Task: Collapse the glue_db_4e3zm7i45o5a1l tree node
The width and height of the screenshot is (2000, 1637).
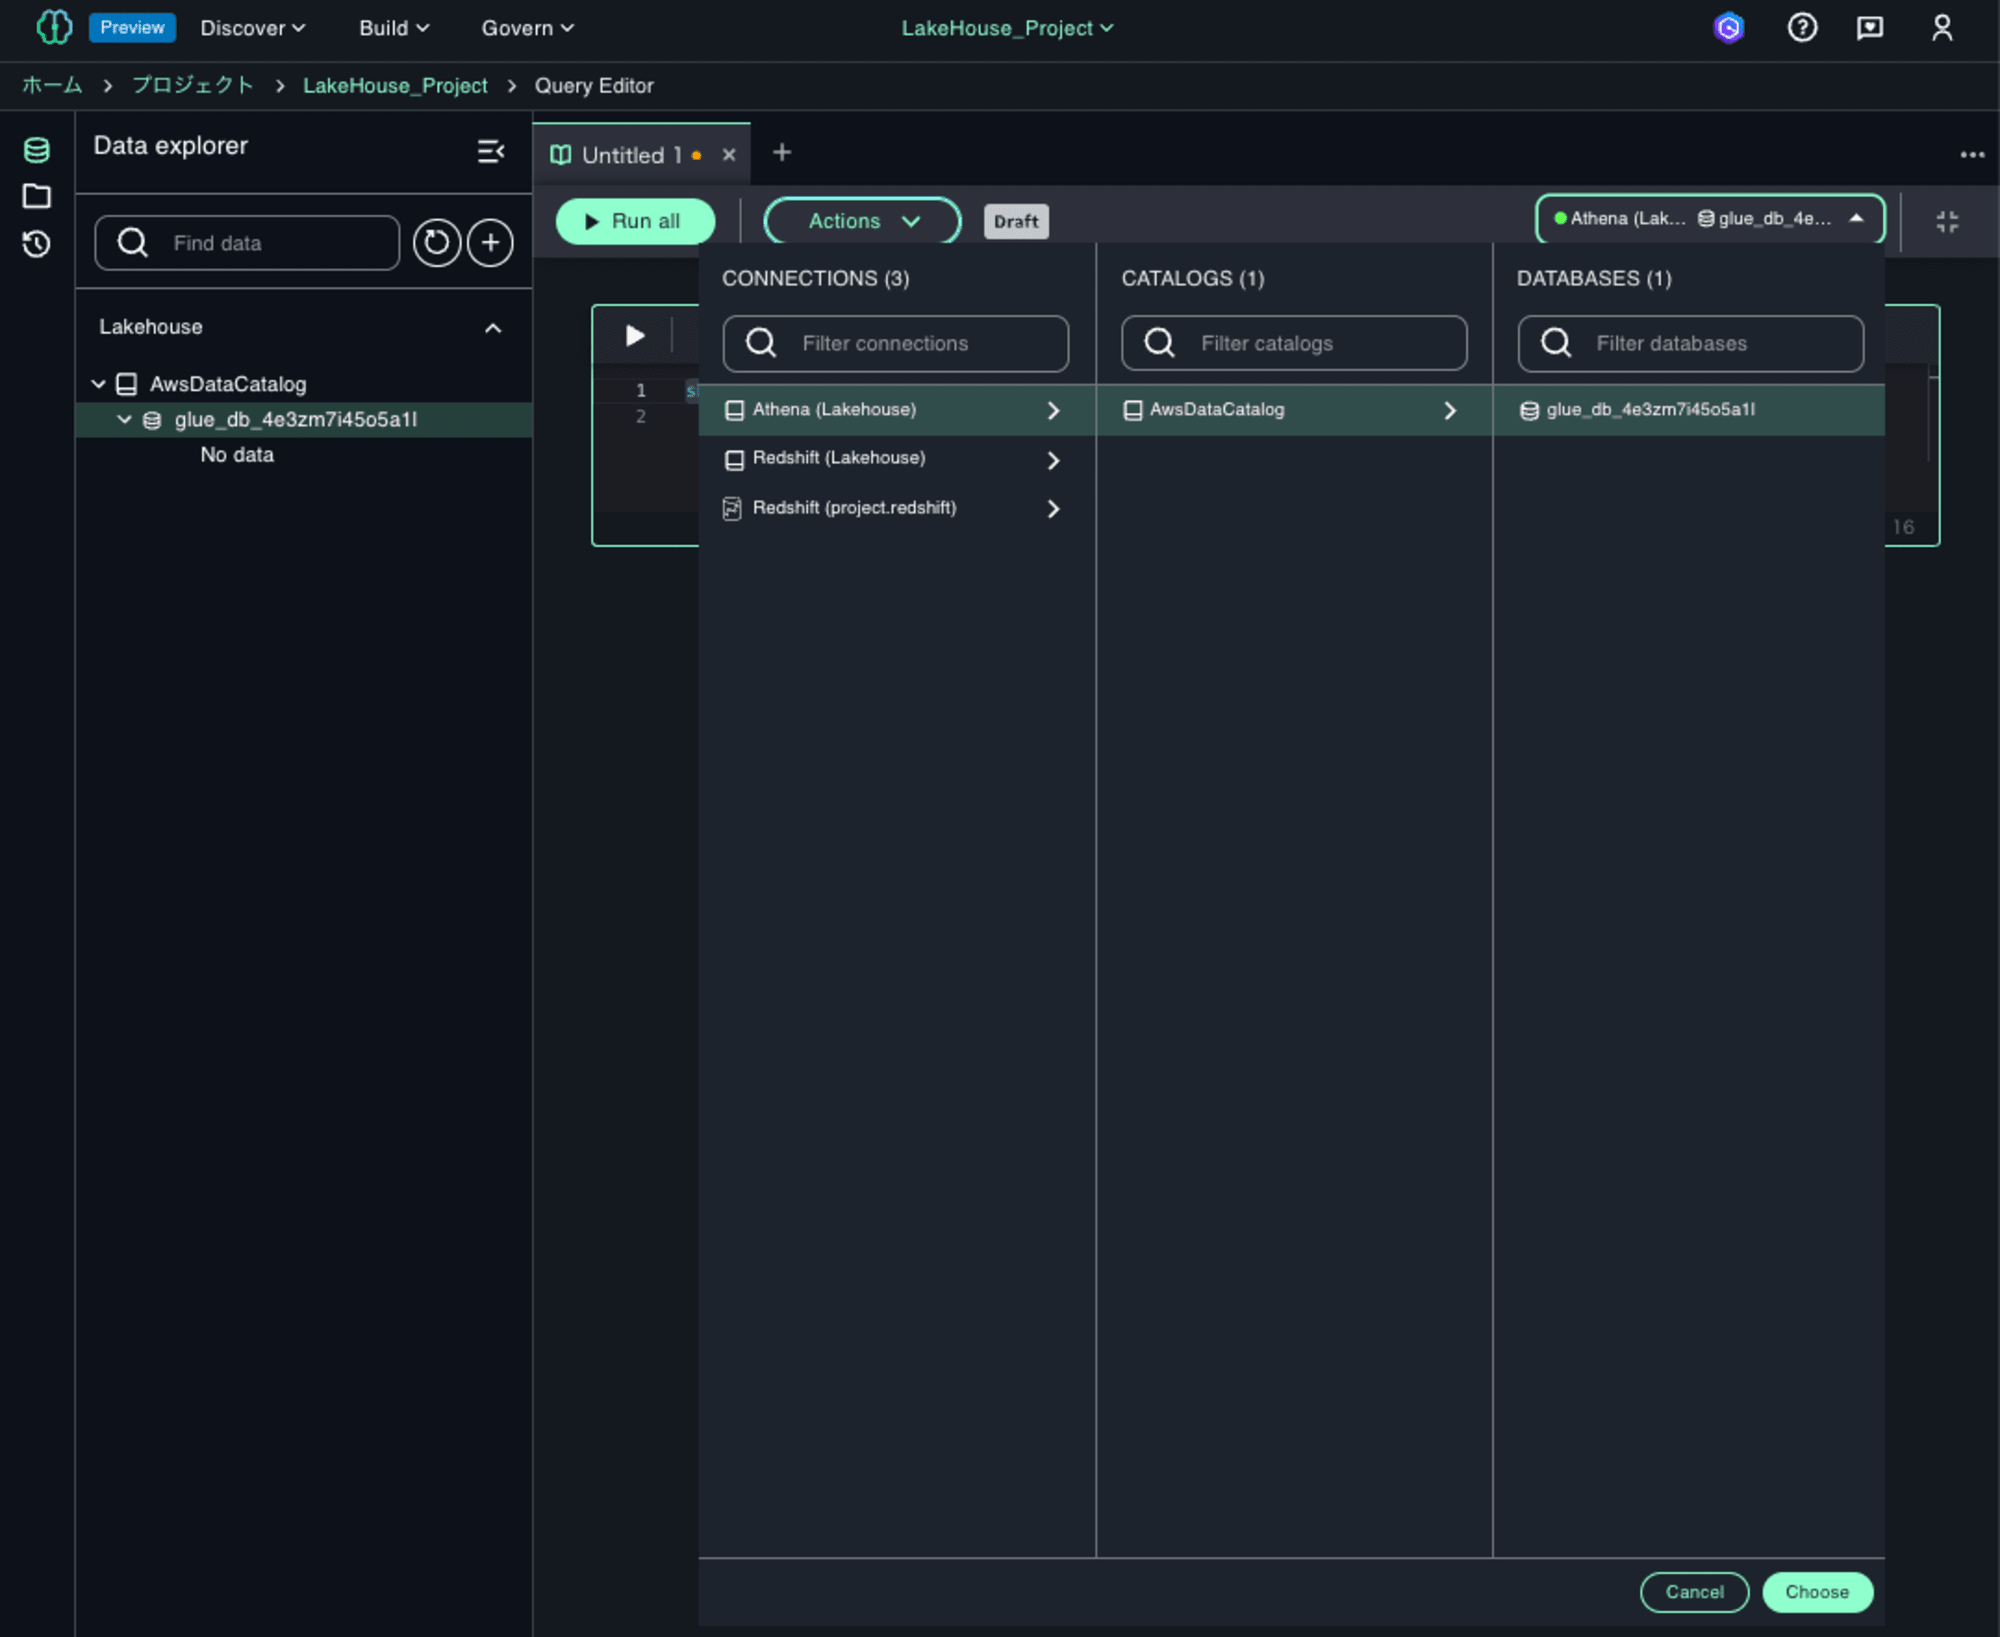Action: 124,420
